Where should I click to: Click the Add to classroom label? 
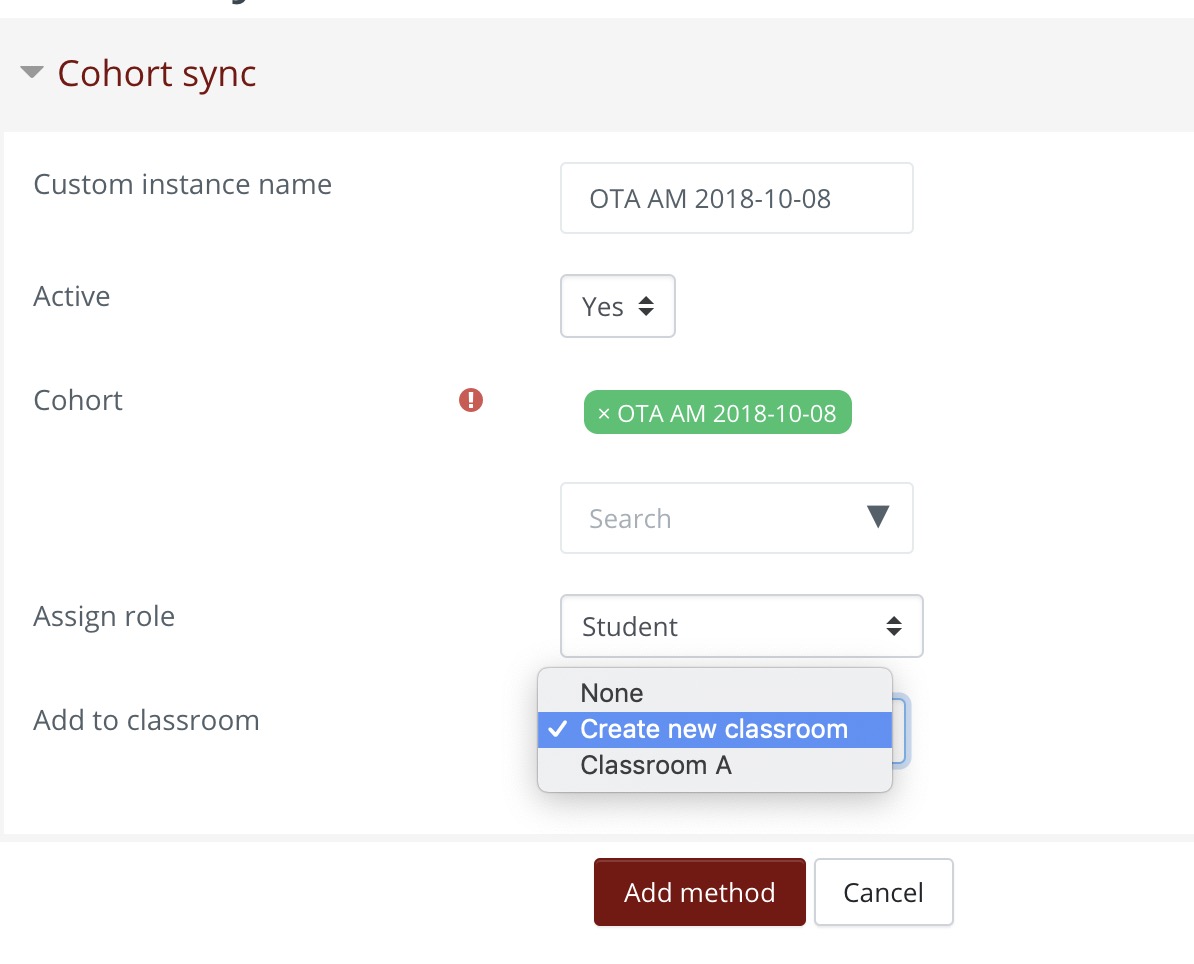146,721
